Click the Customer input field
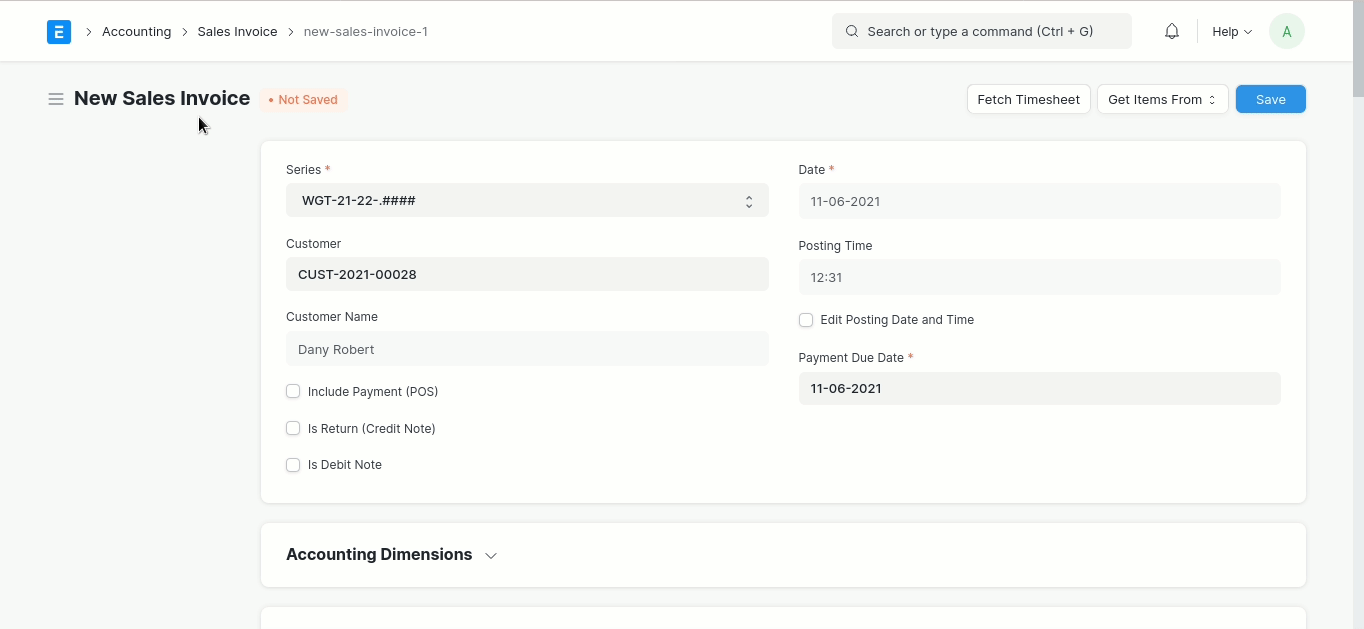 click(x=527, y=274)
